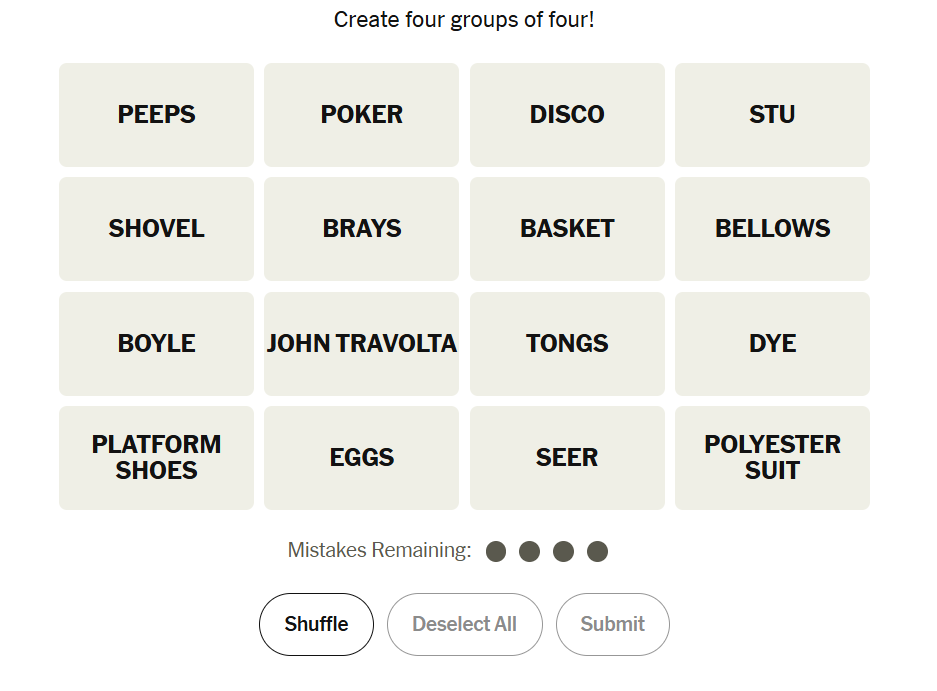
Task: Select the BRAYS tile
Action: pos(361,229)
